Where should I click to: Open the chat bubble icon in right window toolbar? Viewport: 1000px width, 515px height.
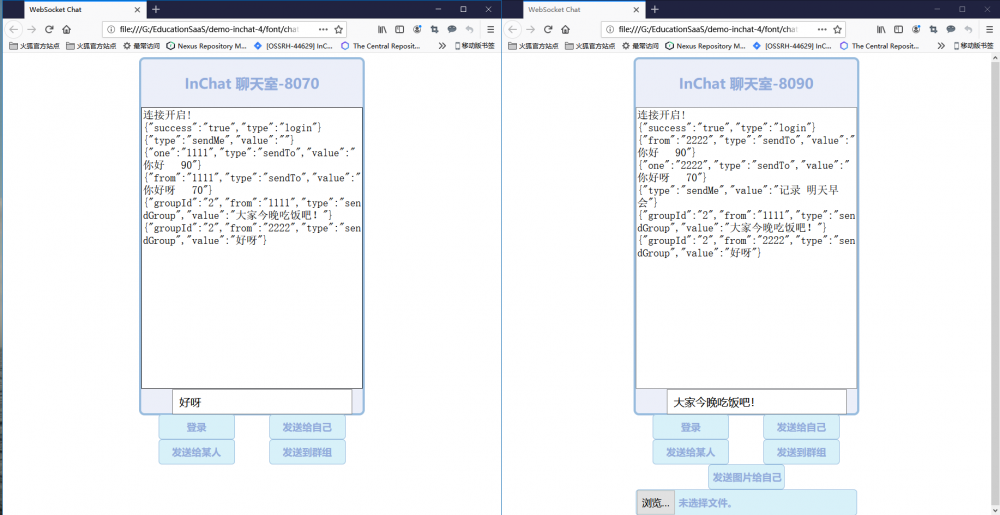coord(950,29)
